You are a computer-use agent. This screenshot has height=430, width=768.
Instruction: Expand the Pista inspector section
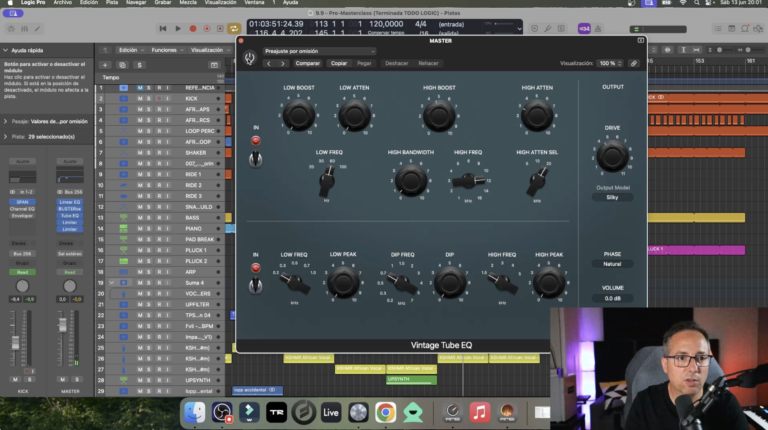point(5,137)
